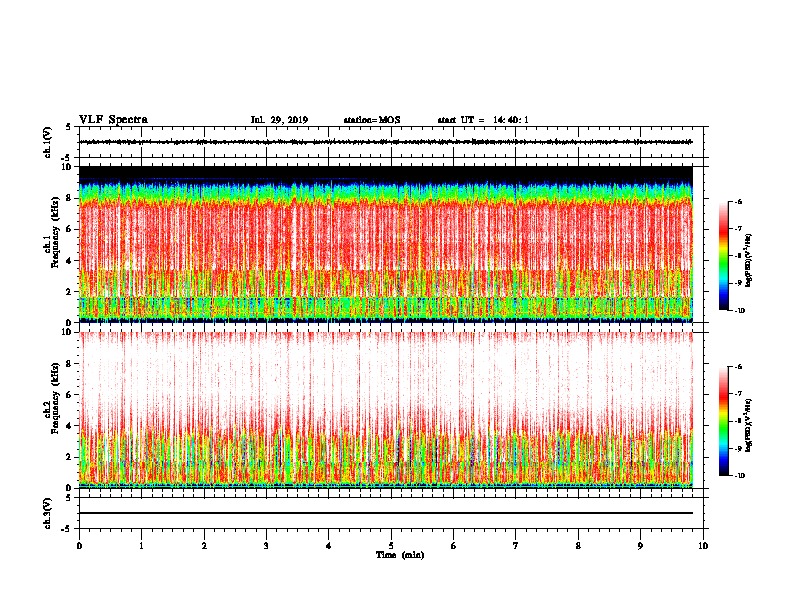792x612 pixels.
Task: Click the "2" kHz tick on ch.2 spectrogram
Action: pyautogui.click(x=70, y=457)
